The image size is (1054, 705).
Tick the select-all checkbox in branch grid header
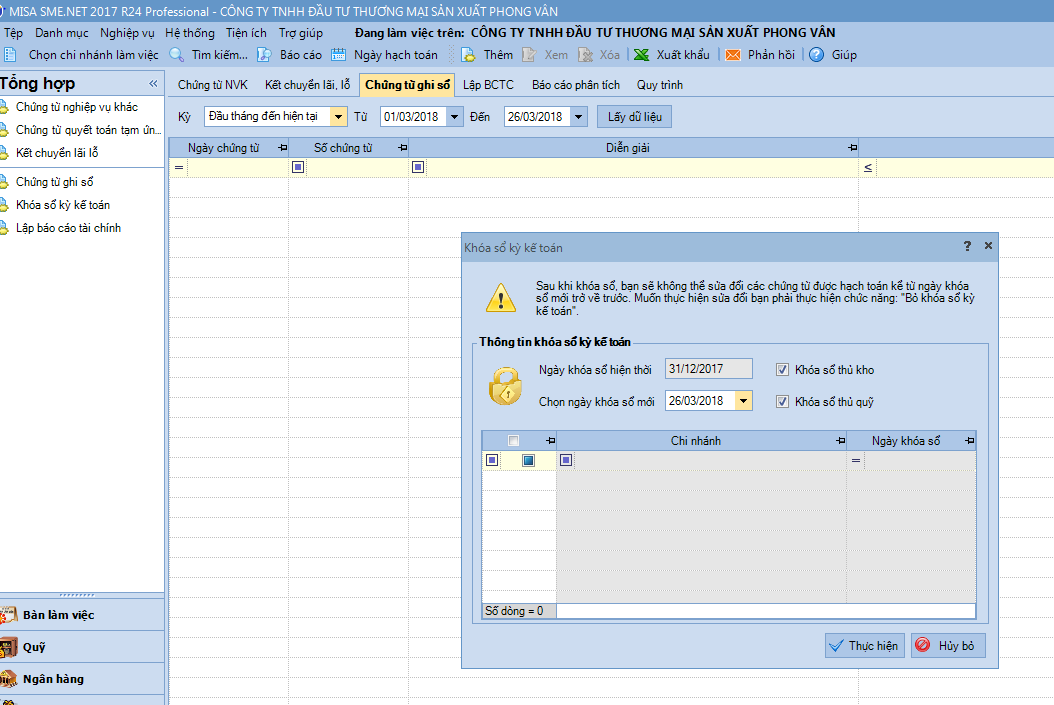click(514, 441)
